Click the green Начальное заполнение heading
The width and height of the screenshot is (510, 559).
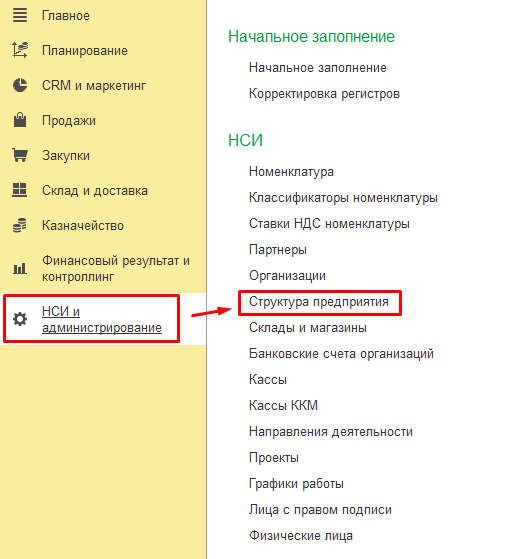pyautogui.click(x=311, y=36)
